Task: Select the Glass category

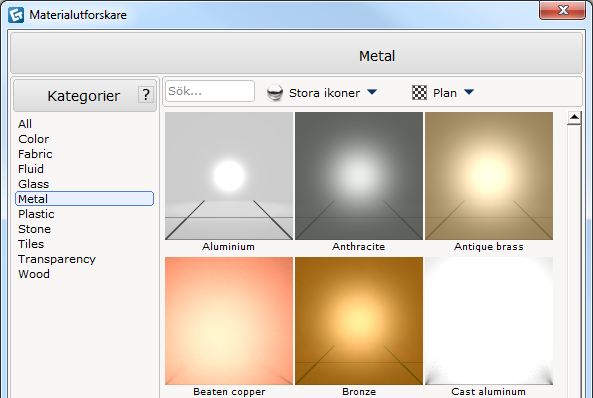Action: (x=34, y=184)
